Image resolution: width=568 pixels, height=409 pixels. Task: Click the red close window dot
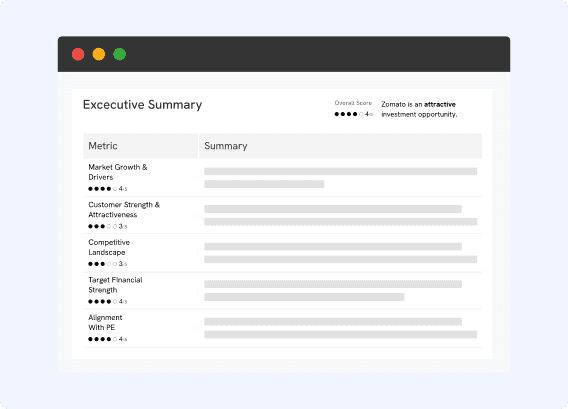pos(78,54)
